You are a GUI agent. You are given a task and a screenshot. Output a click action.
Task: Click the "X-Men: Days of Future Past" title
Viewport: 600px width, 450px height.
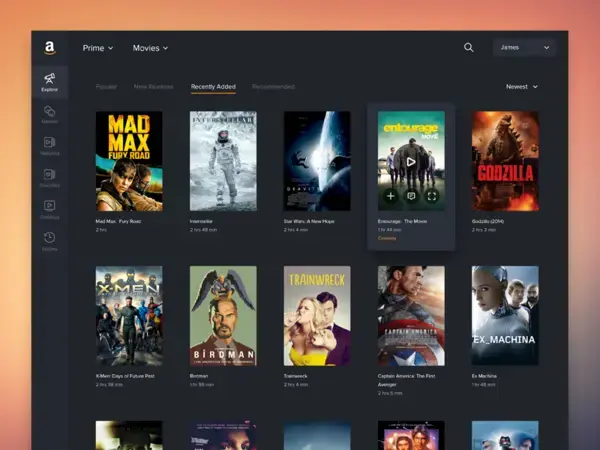click(x=125, y=376)
